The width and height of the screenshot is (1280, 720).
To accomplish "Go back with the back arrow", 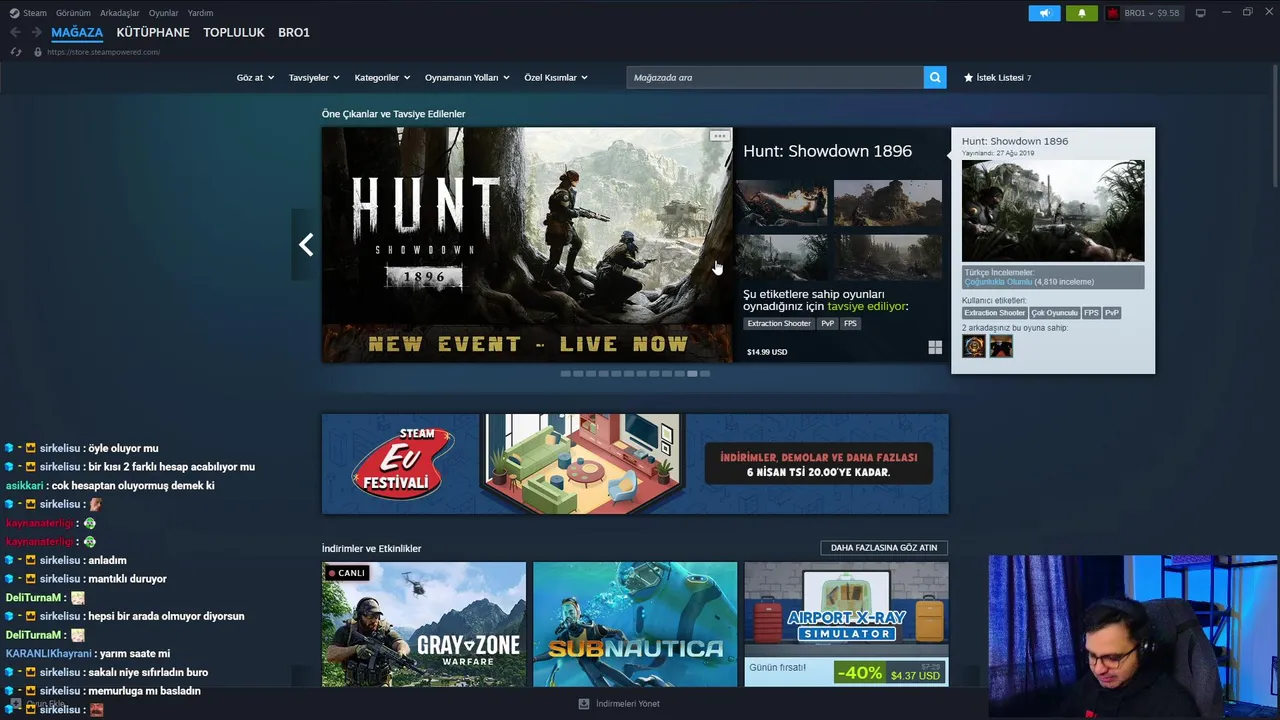I will click(x=15, y=32).
